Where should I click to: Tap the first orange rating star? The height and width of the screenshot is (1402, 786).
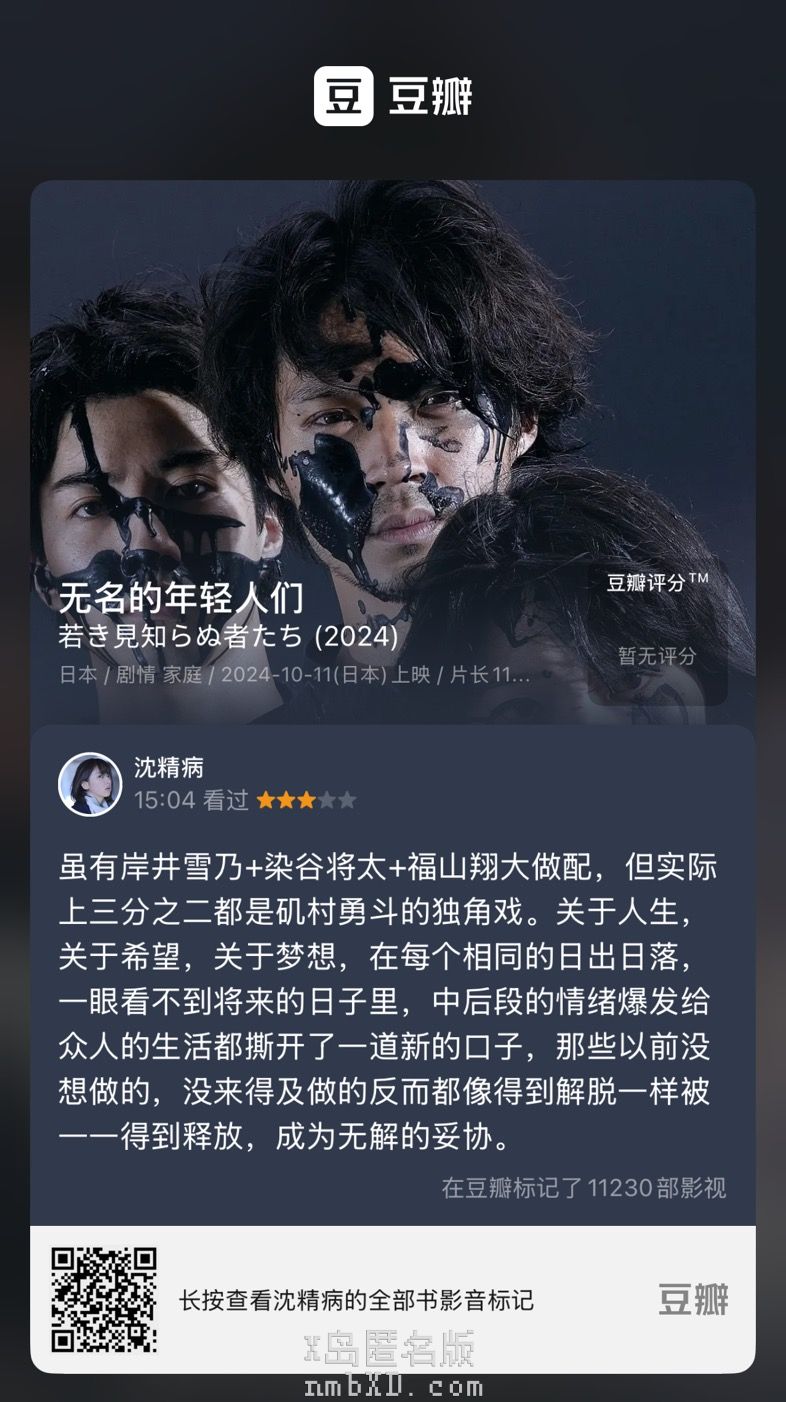[x=266, y=800]
